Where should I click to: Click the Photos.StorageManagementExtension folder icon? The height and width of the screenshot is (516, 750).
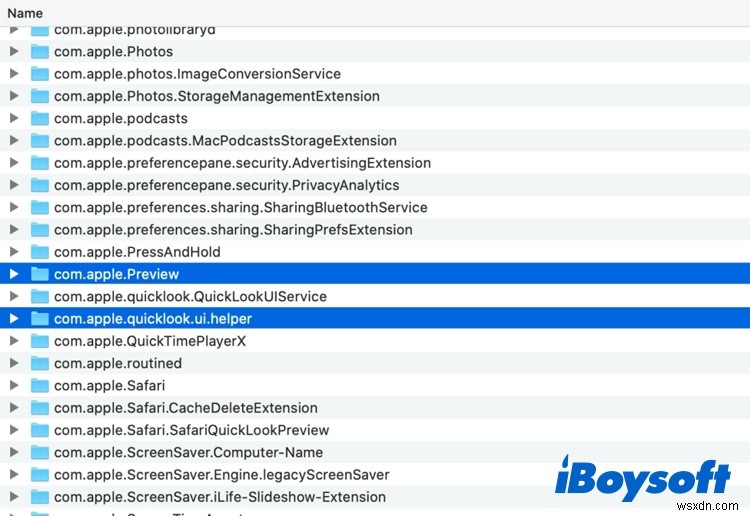coord(40,96)
